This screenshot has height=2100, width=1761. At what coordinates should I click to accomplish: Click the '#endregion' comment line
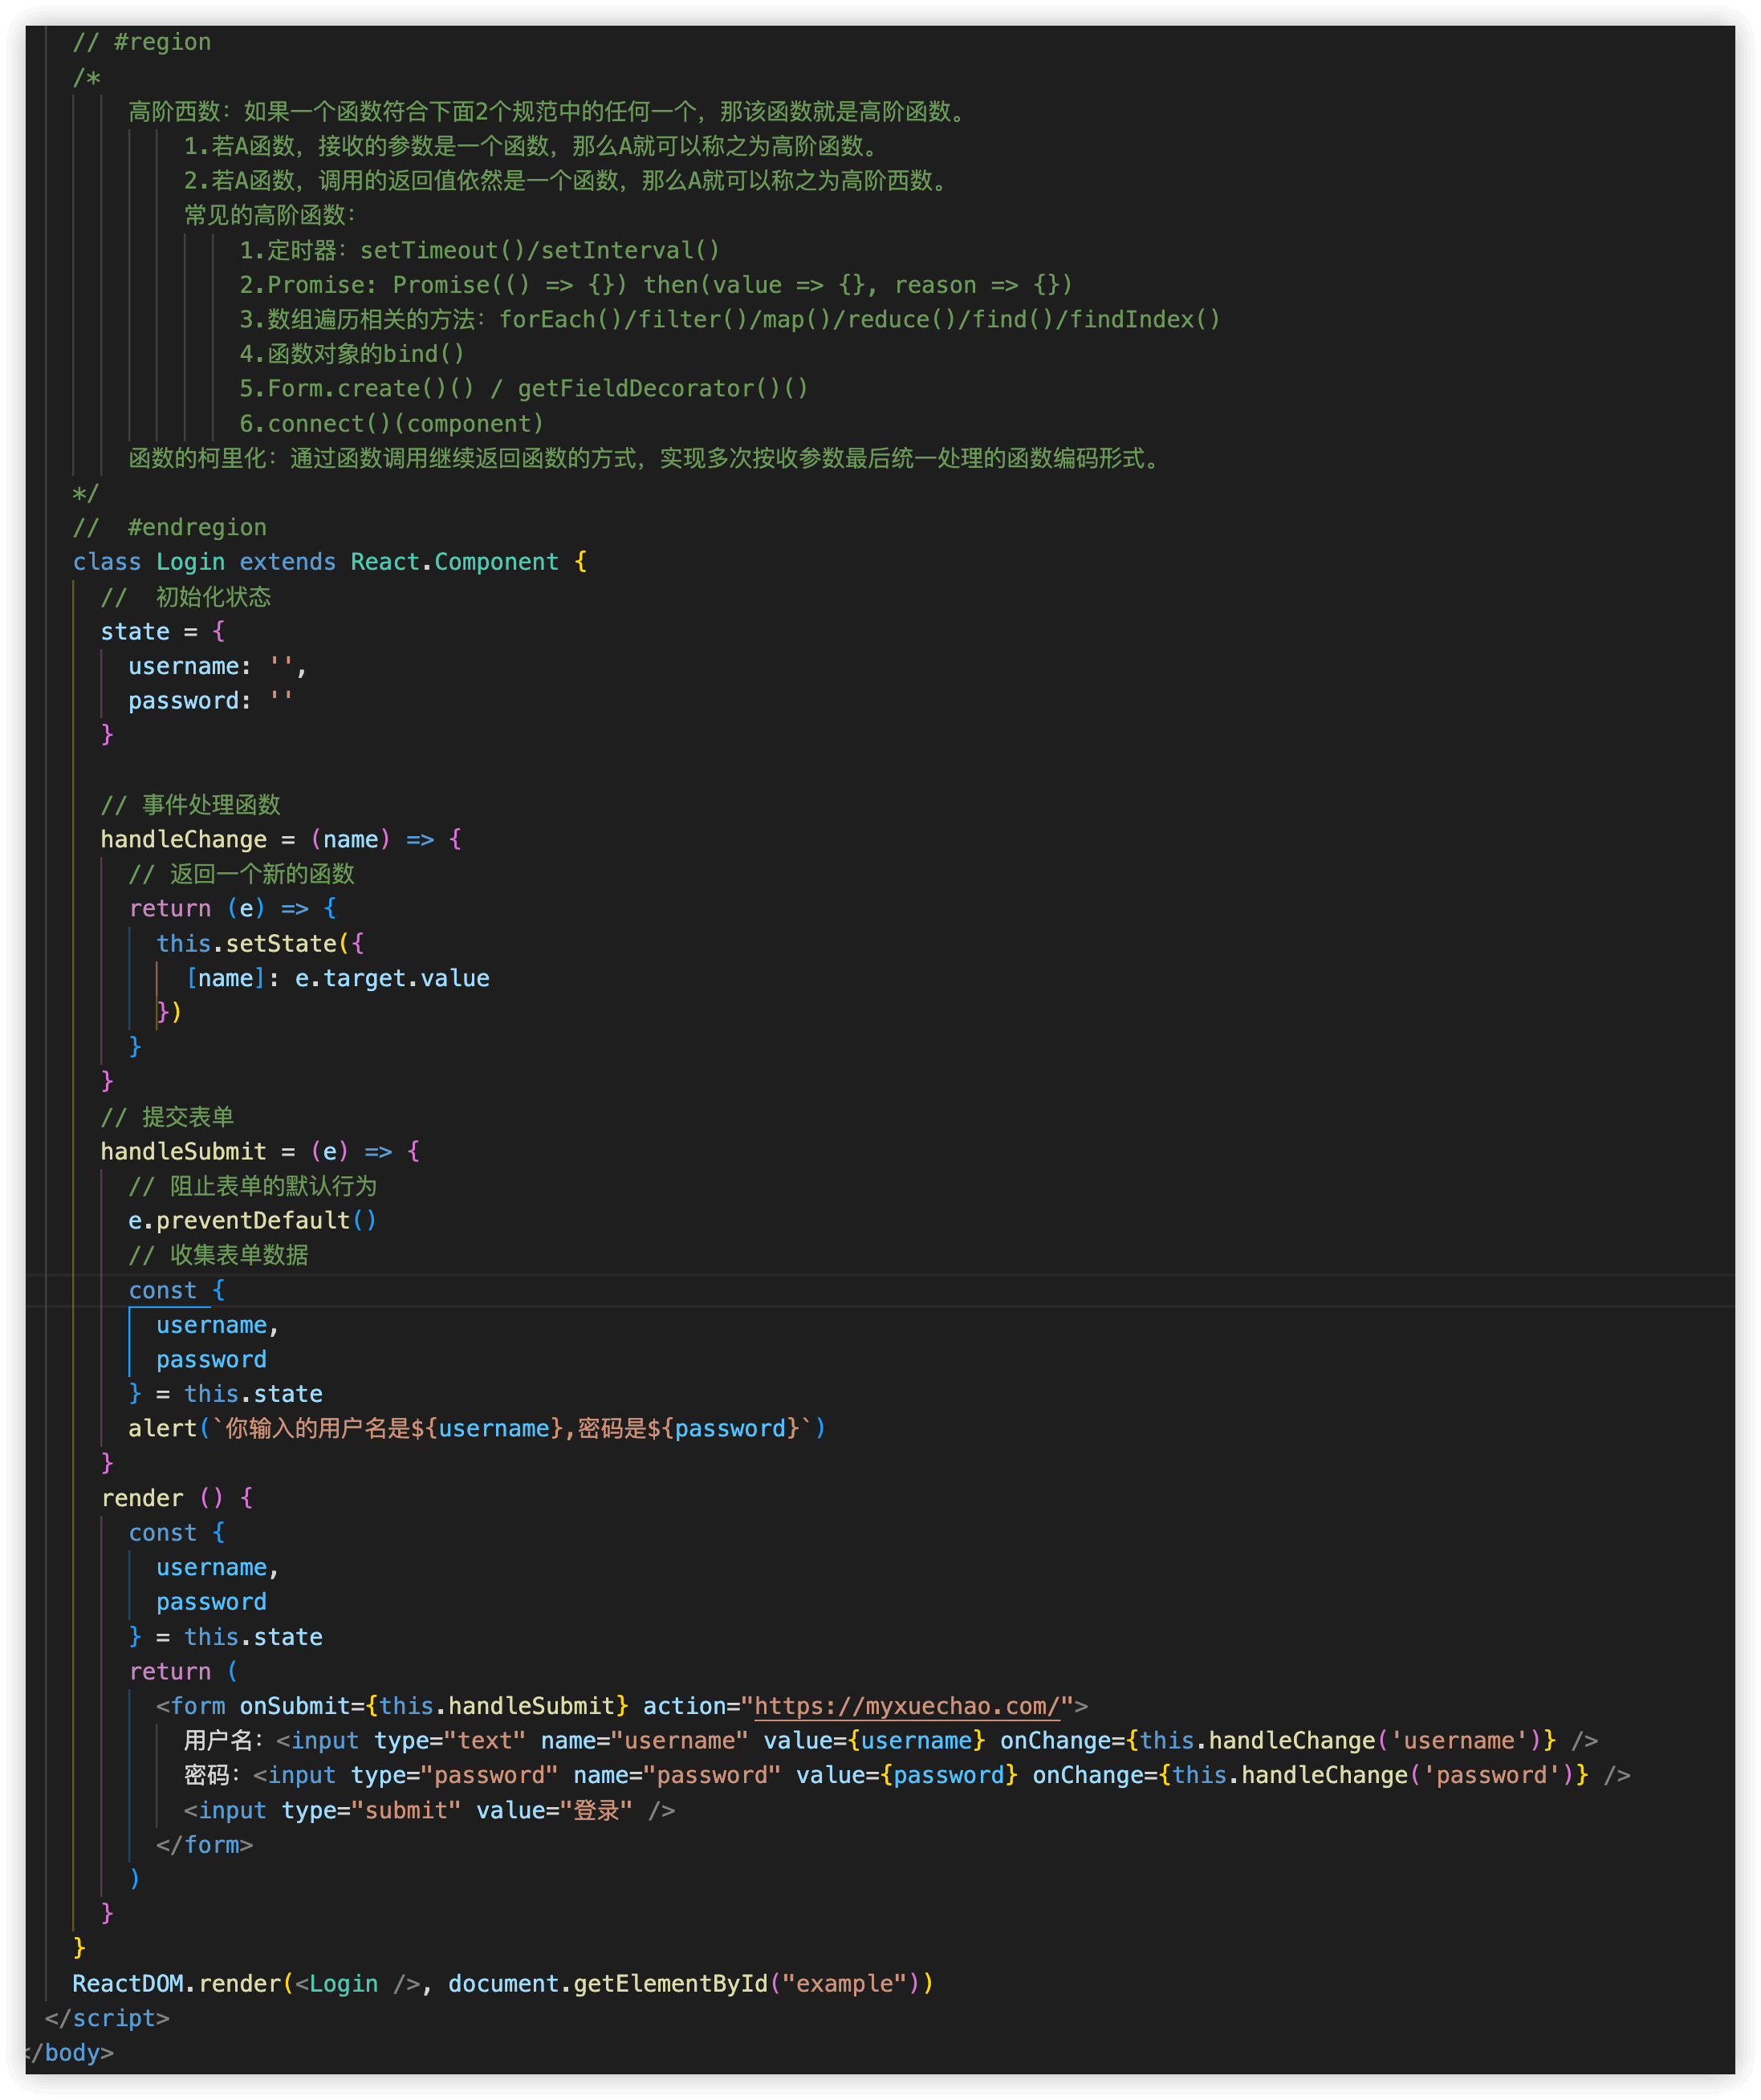169,527
